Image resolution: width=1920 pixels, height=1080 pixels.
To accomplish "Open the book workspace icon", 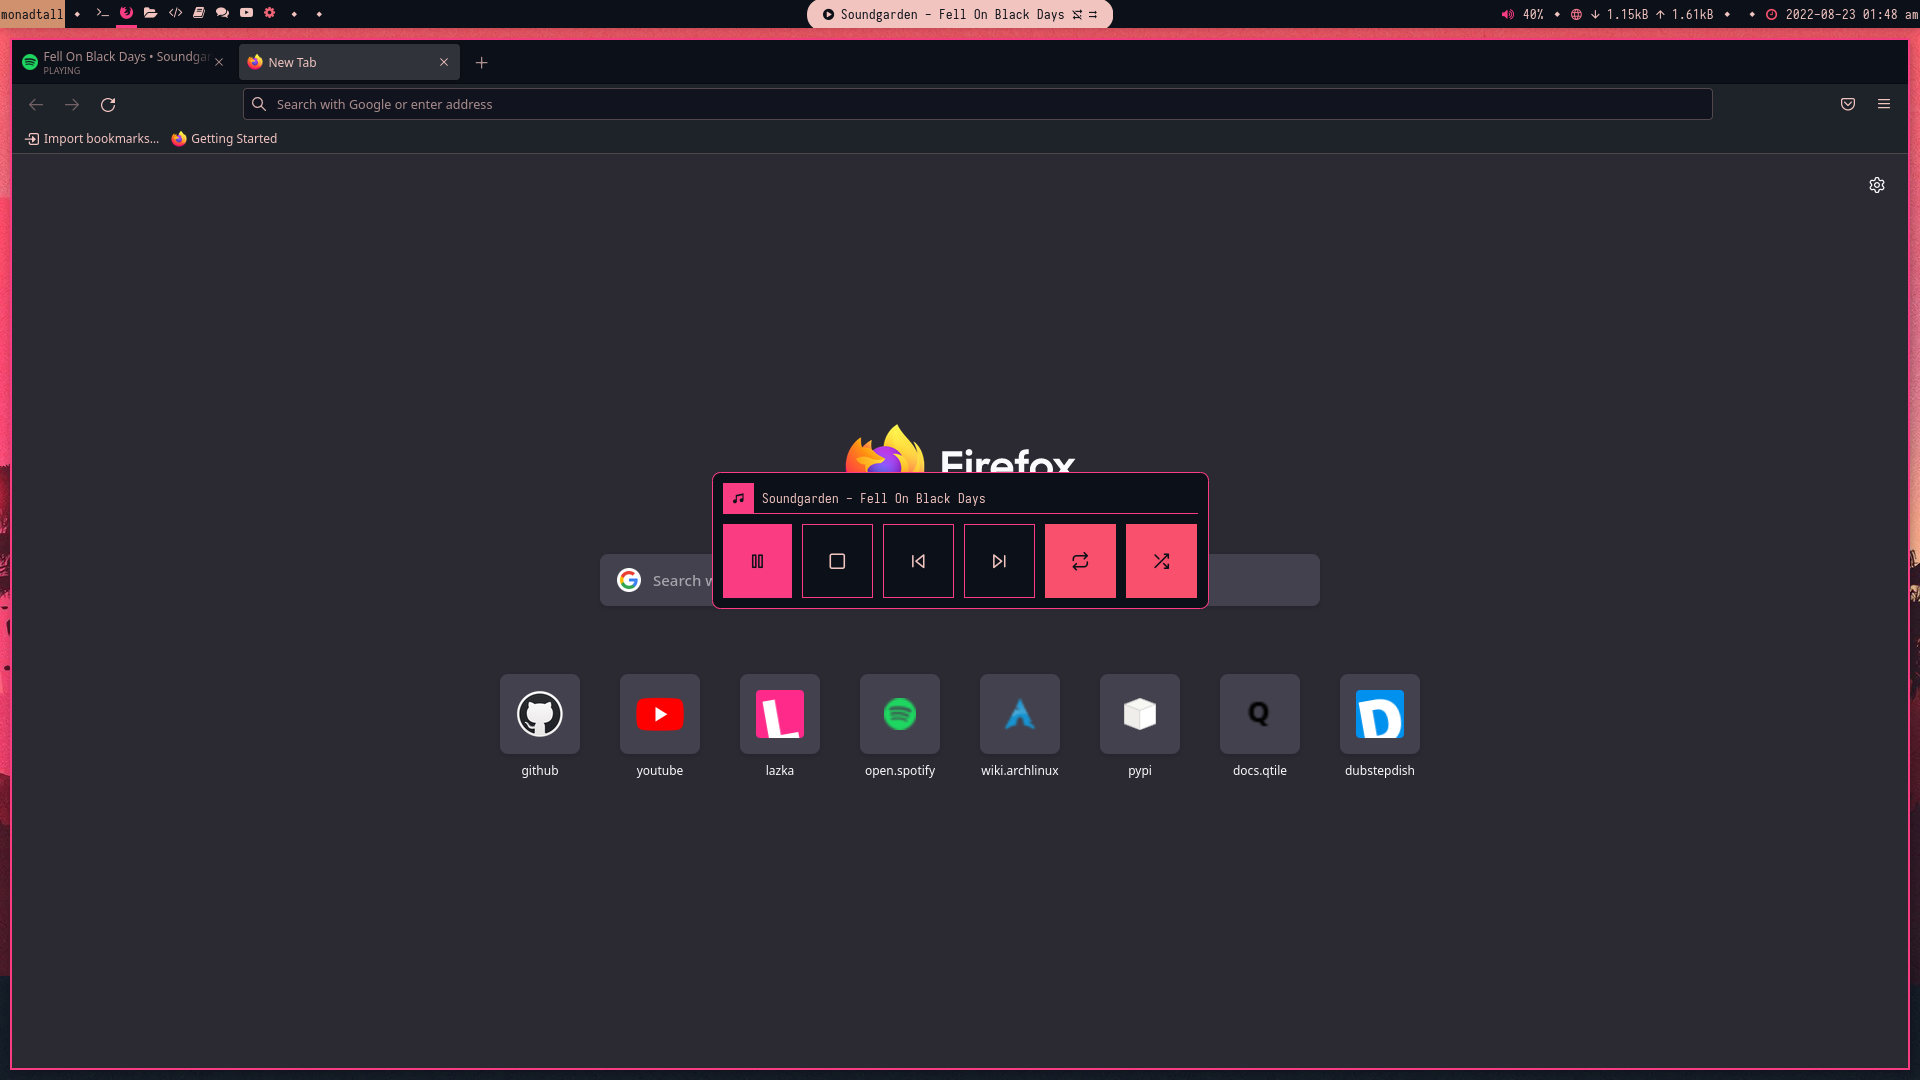I will 199,13.
